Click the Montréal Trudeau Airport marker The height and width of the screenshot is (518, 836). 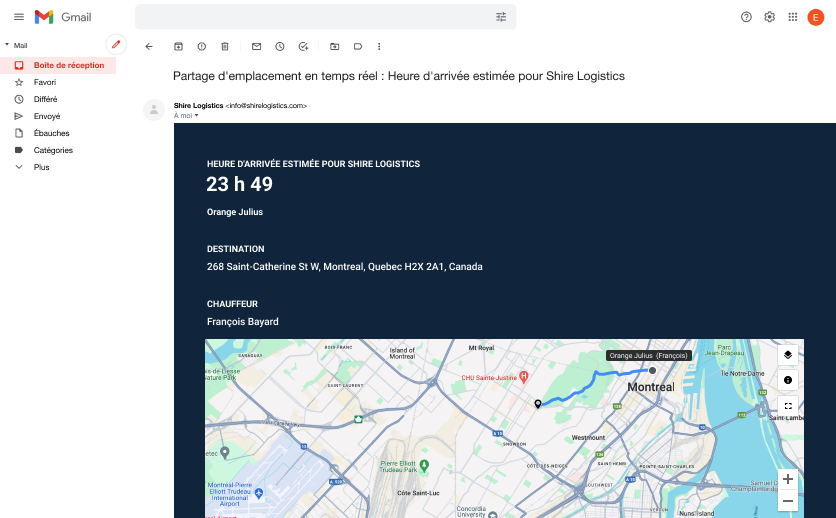[259, 493]
